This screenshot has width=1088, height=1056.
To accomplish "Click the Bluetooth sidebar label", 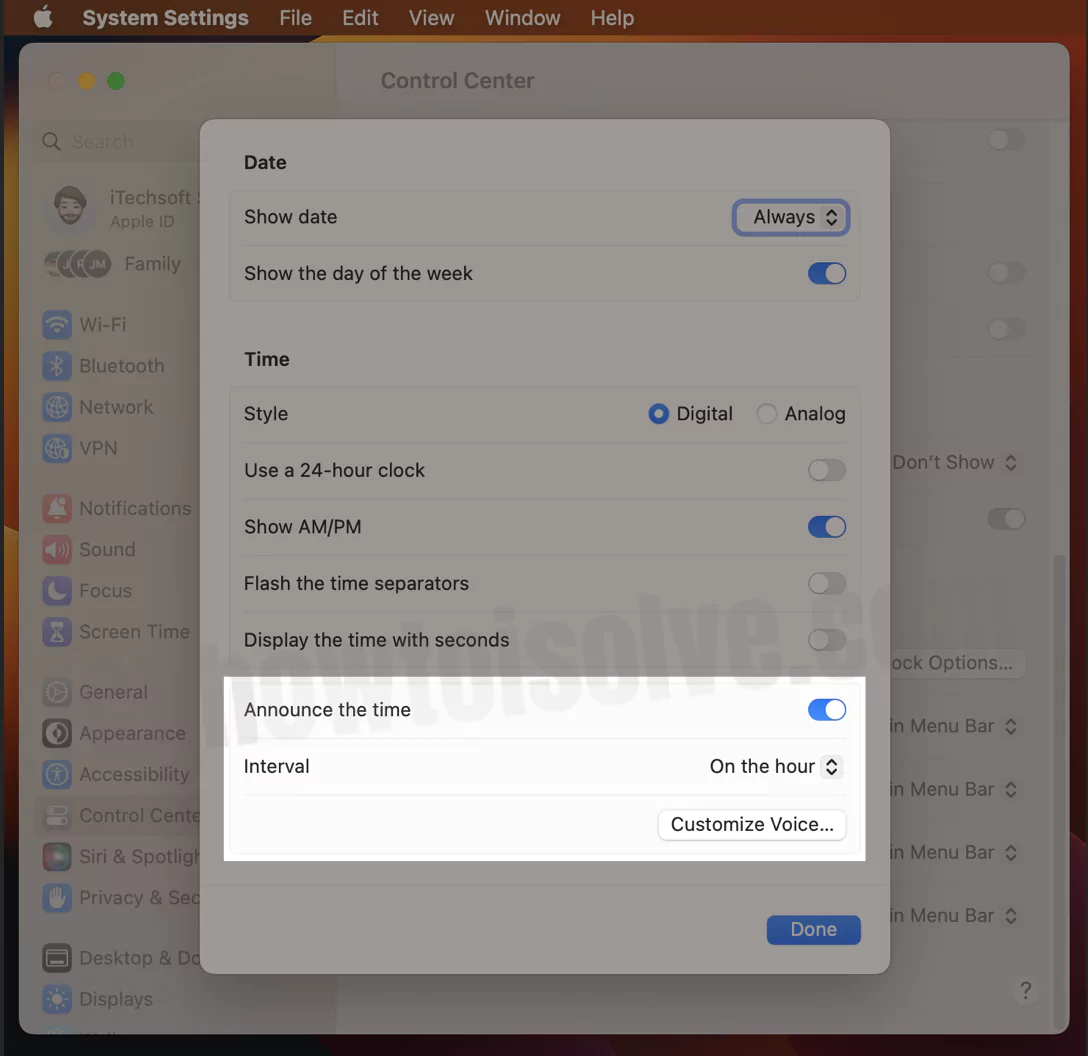I will [x=122, y=366].
